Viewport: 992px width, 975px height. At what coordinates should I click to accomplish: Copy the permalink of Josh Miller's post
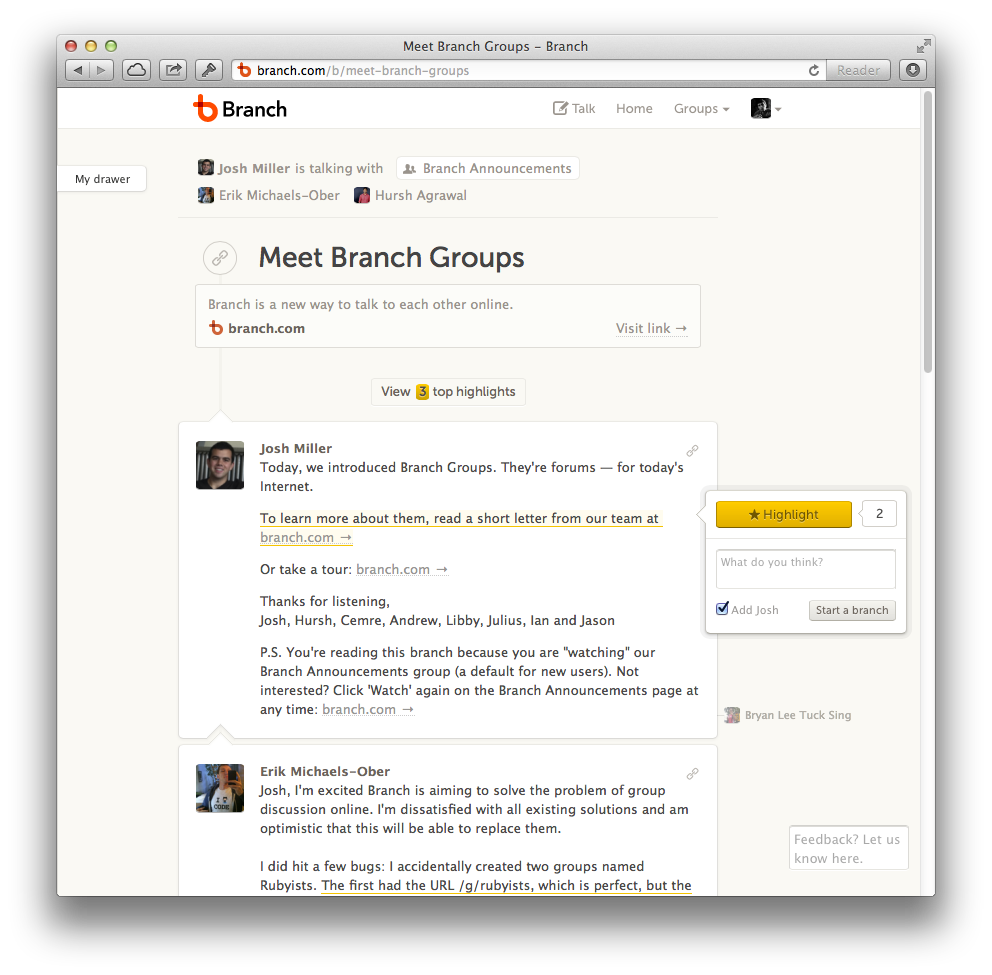coord(693,450)
